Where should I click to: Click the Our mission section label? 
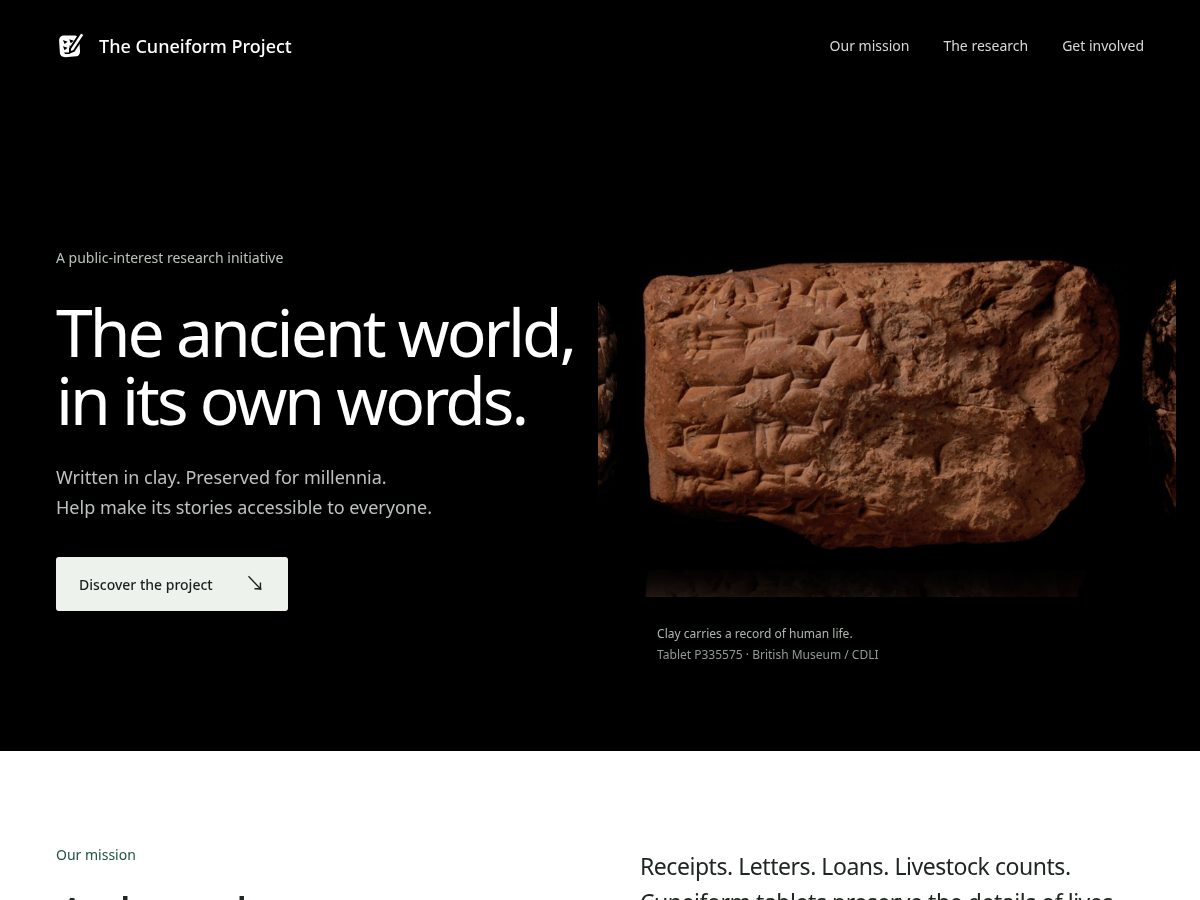(96, 855)
